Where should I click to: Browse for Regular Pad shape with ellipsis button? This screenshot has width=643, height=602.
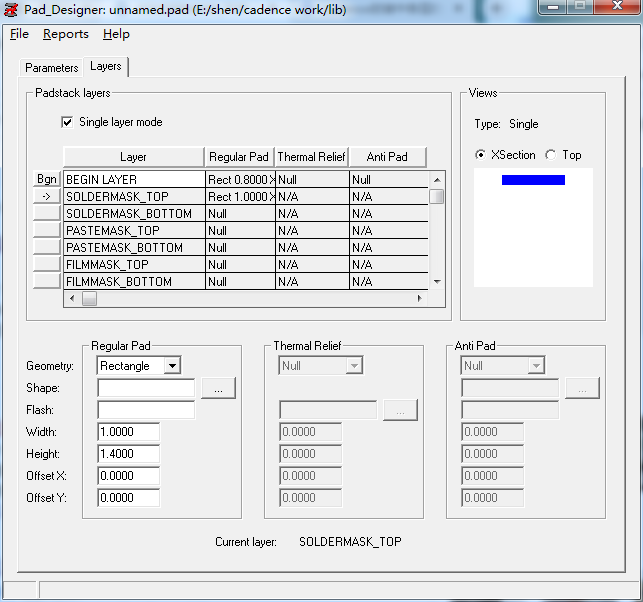(218, 388)
